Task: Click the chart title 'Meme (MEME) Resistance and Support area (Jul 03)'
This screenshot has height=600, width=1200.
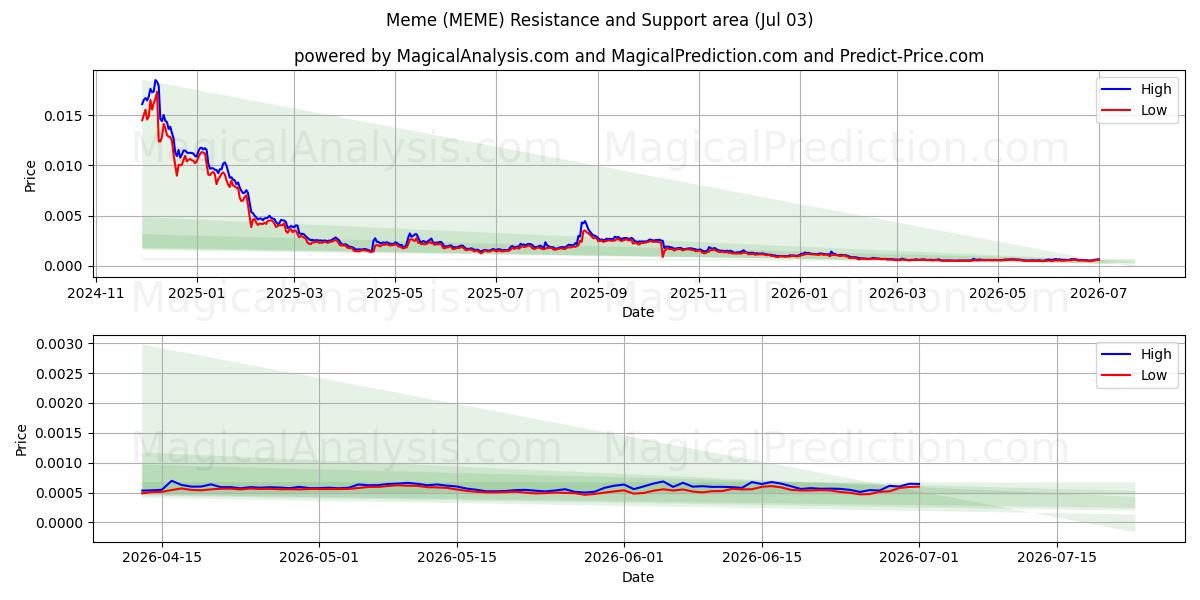Action: click(x=599, y=20)
